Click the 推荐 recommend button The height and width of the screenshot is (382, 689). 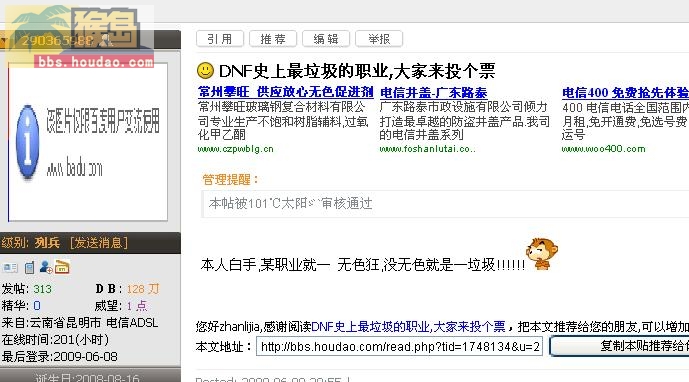273,39
